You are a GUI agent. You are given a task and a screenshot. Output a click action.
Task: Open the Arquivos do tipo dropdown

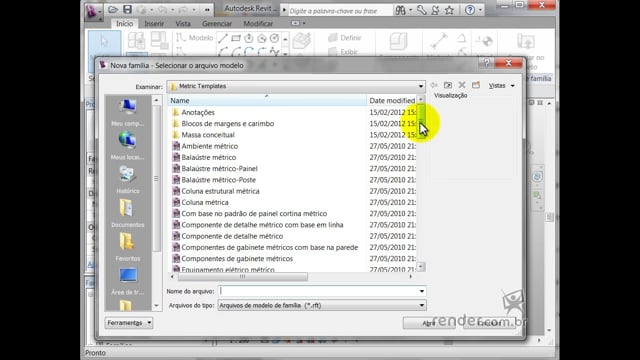click(x=422, y=305)
